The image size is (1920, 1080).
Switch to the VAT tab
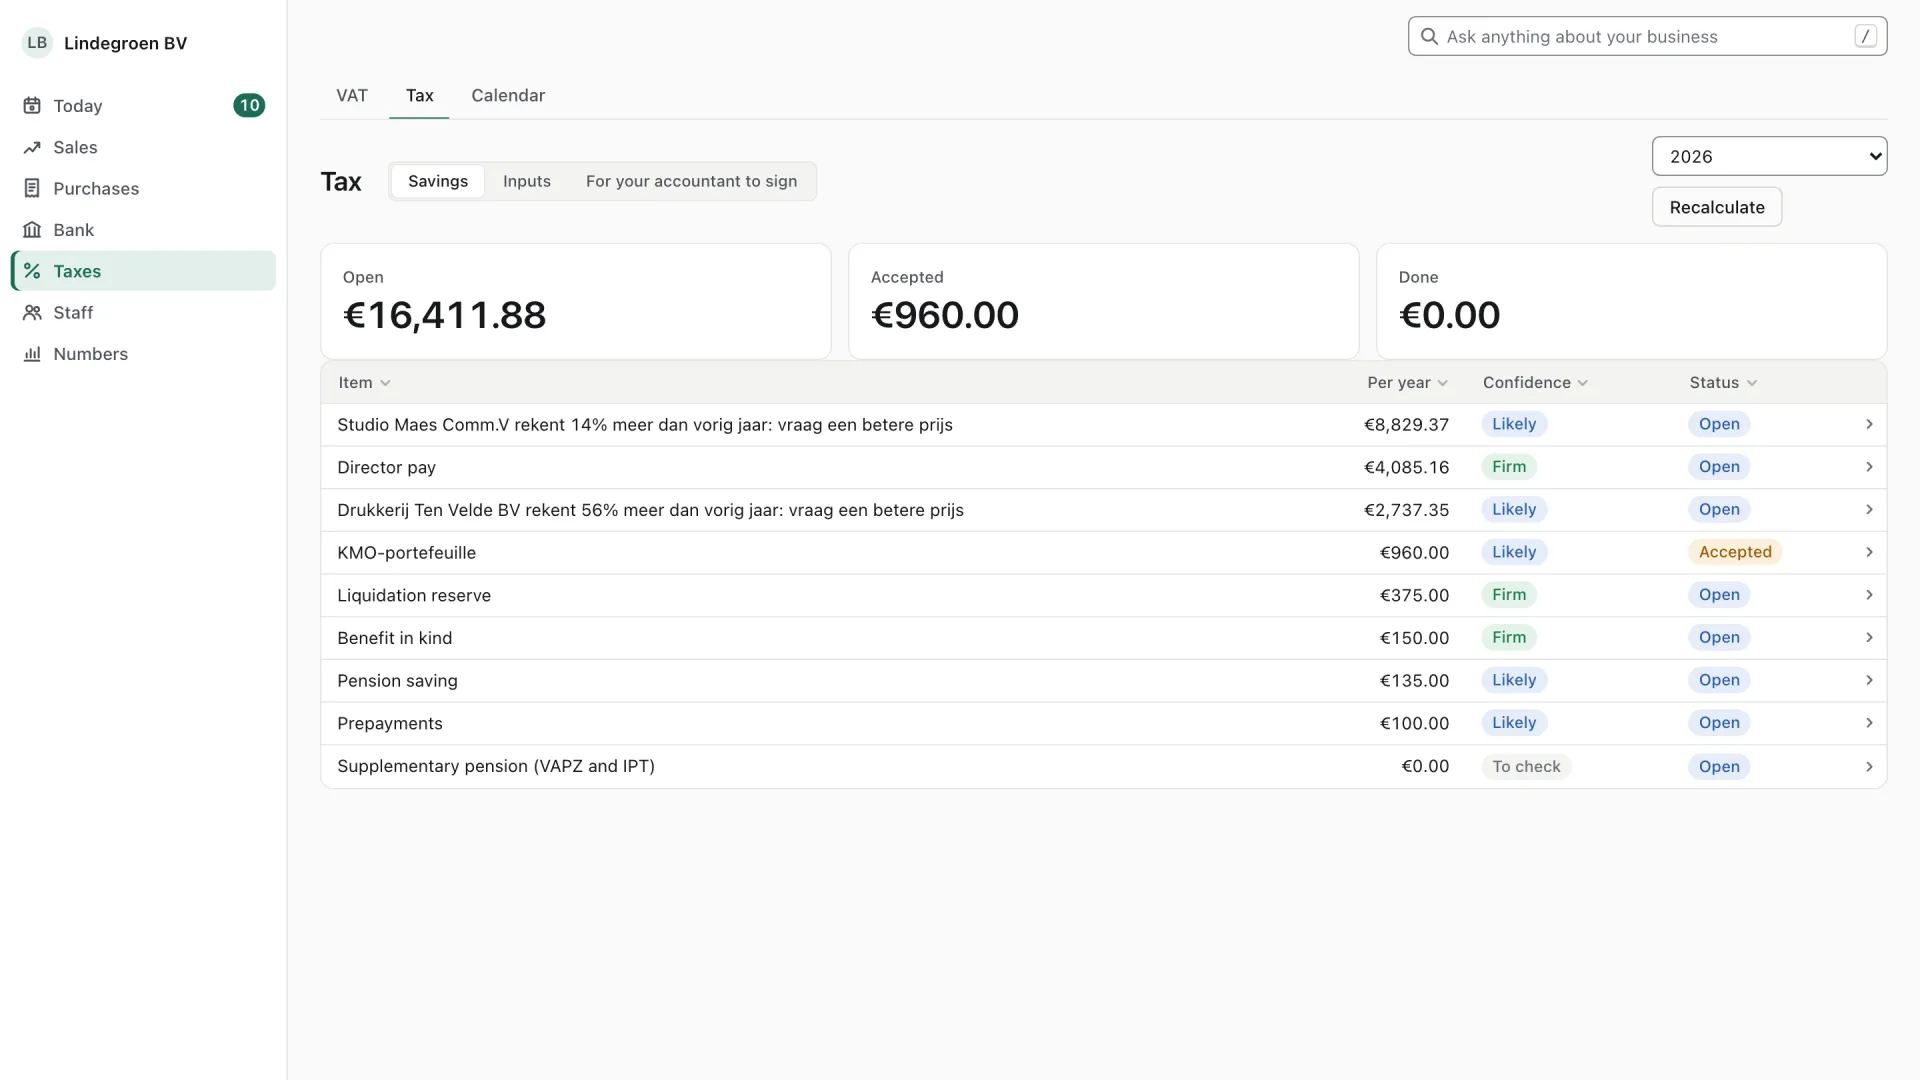point(352,96)
